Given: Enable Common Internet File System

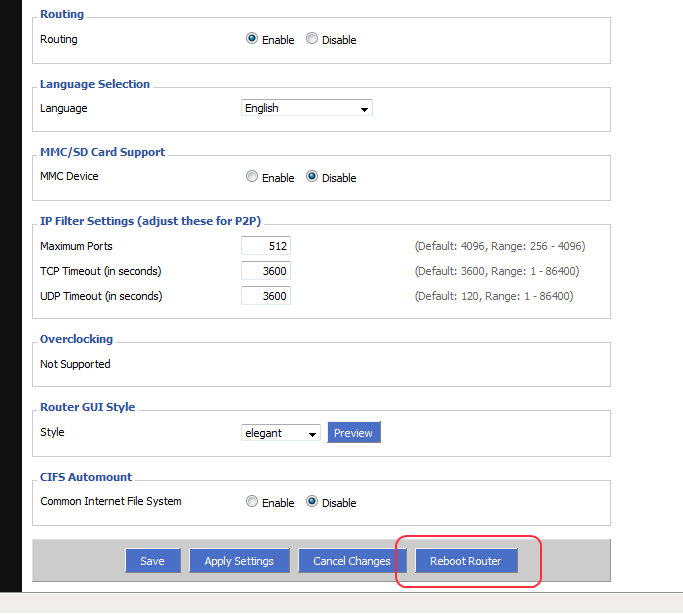Looking at the screenshot, I should [x=252, y=501].
